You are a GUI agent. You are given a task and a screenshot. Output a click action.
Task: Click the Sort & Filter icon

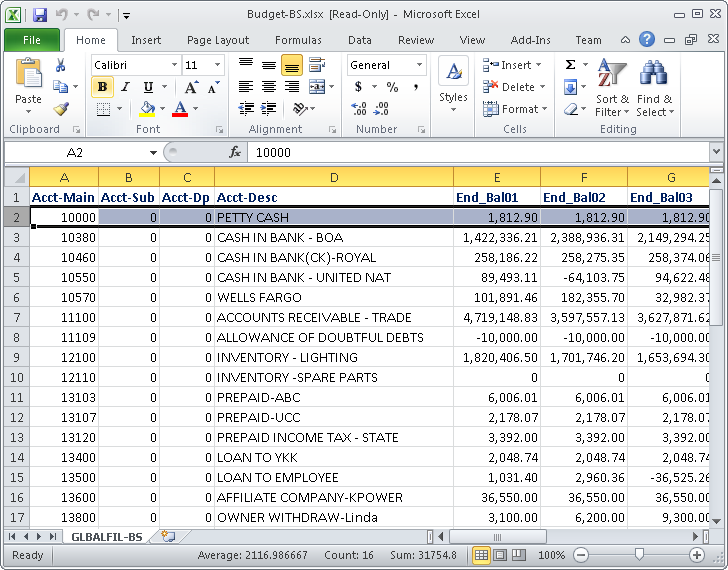[611, 73]
